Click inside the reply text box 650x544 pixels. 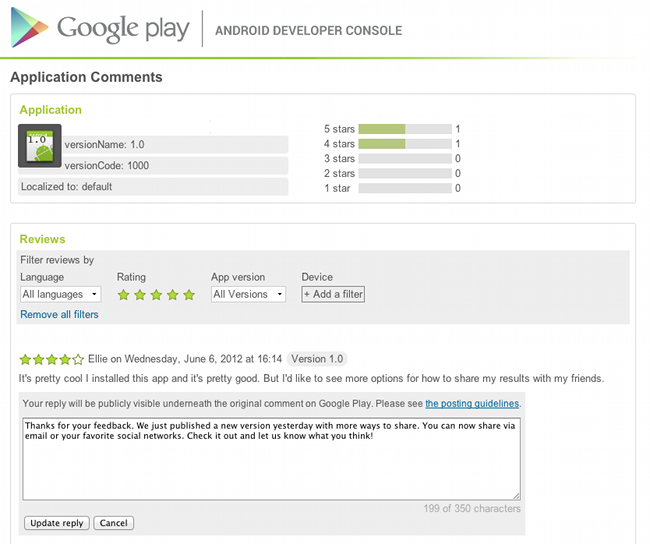pyautogui.click(x=271, y=458)
